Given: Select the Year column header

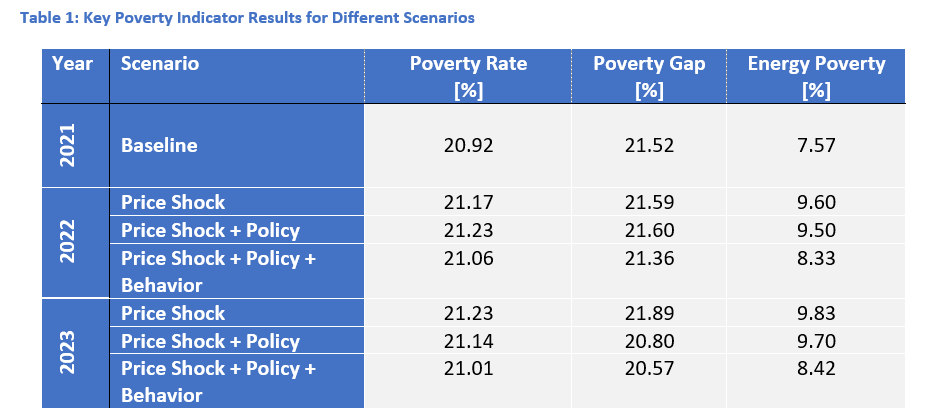Looking at the screenshot, I should (71, 64).
